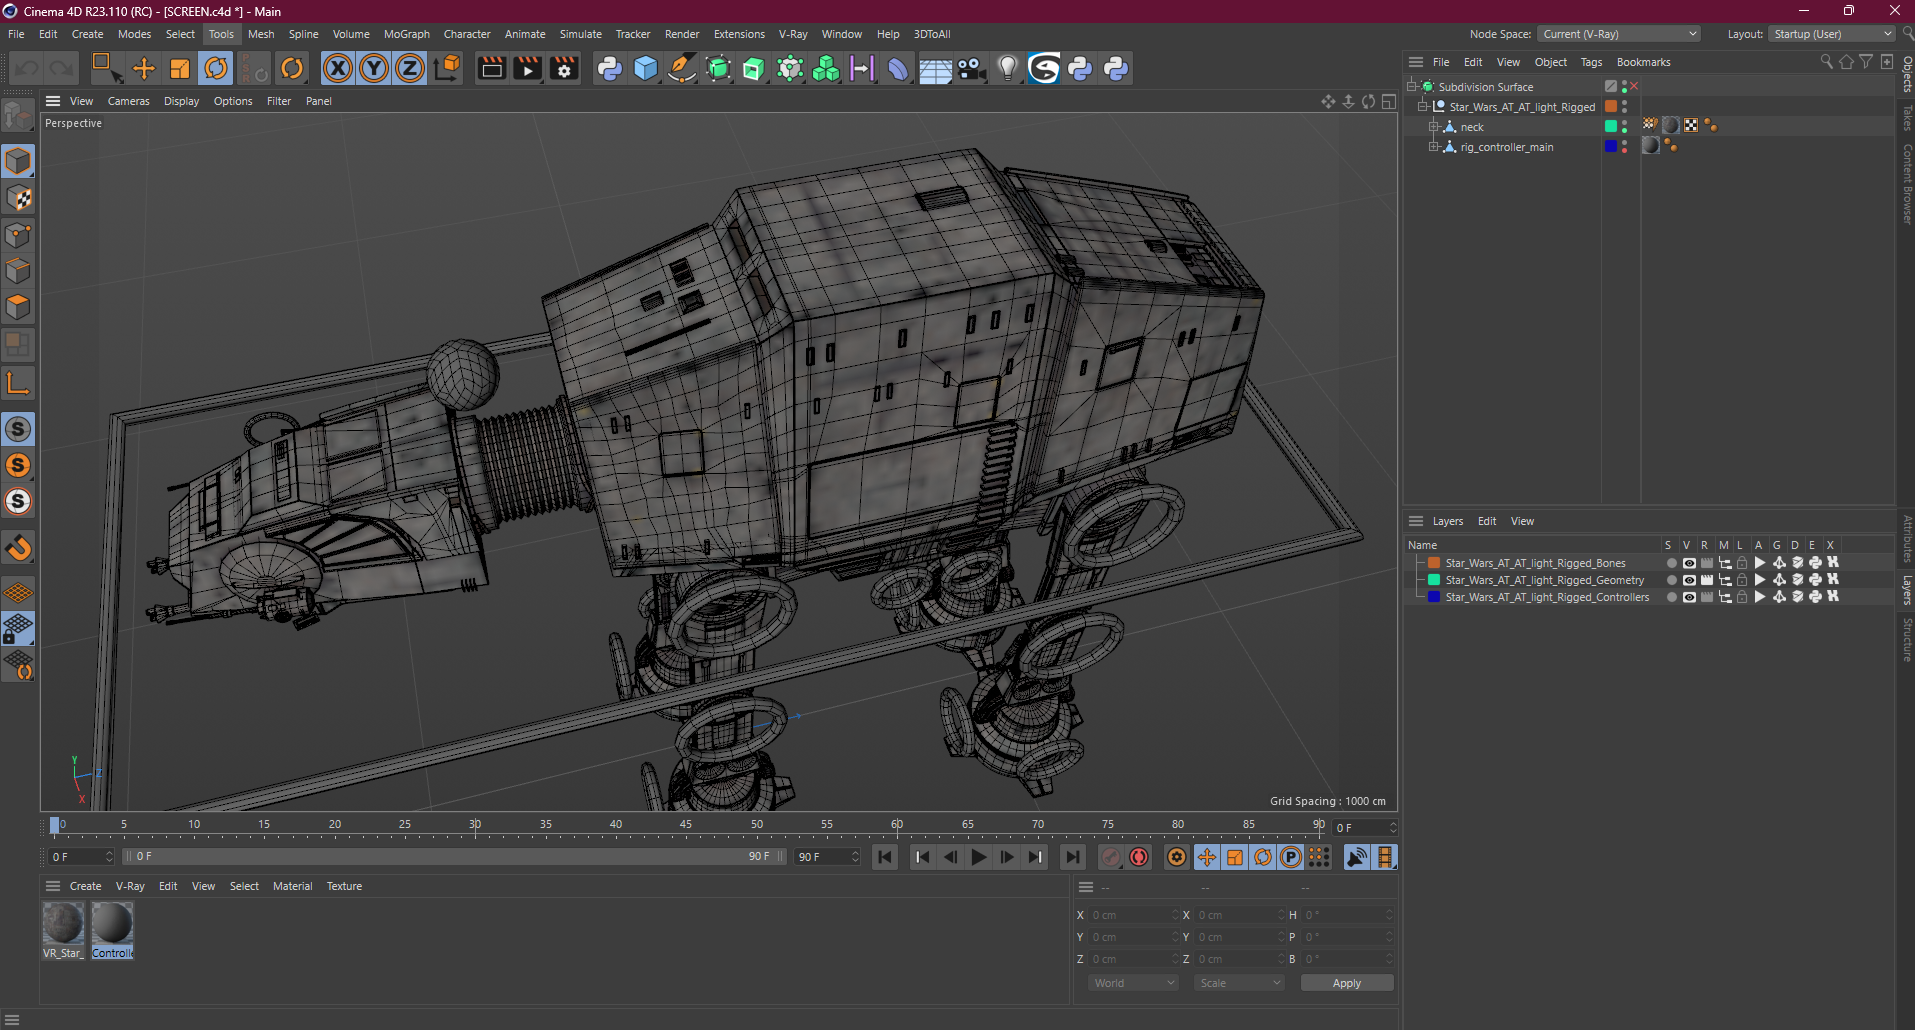The height and width of the screenshot is (1030, 1915).
Task: Toggle the coordinate system icon
Action: coord(448,68)
